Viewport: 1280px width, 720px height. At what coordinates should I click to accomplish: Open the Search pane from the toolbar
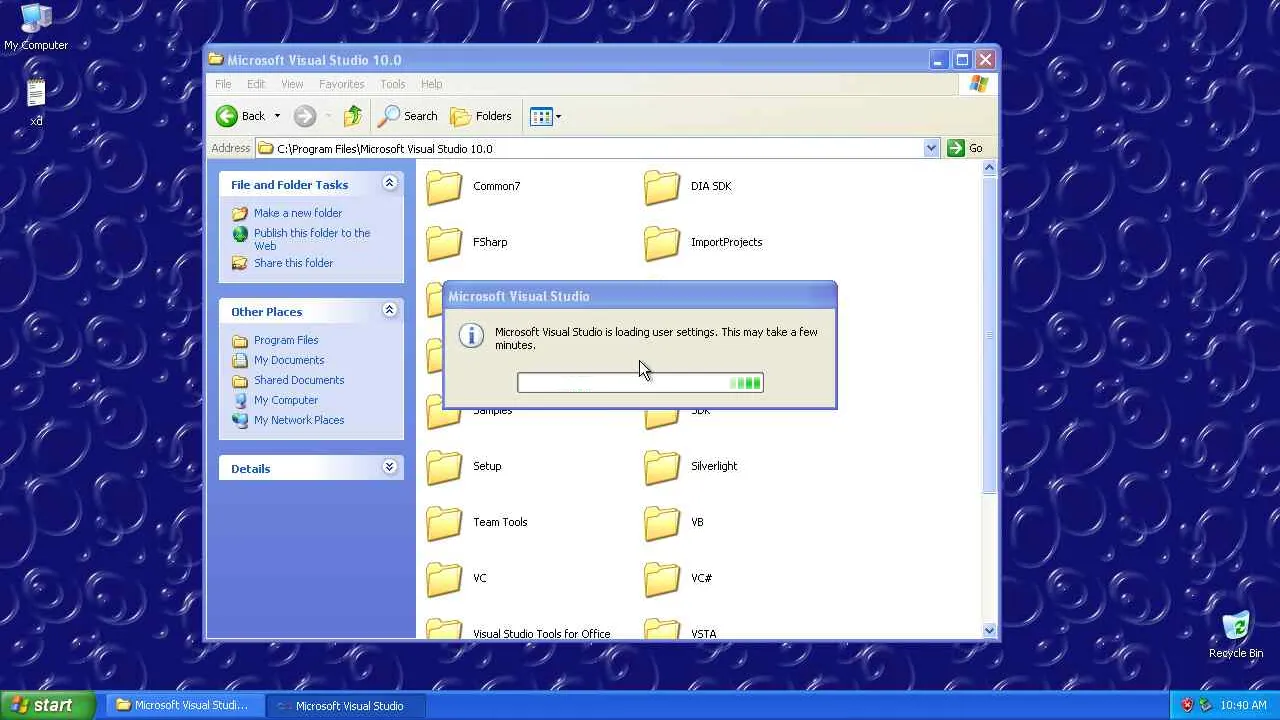[408, 116]
